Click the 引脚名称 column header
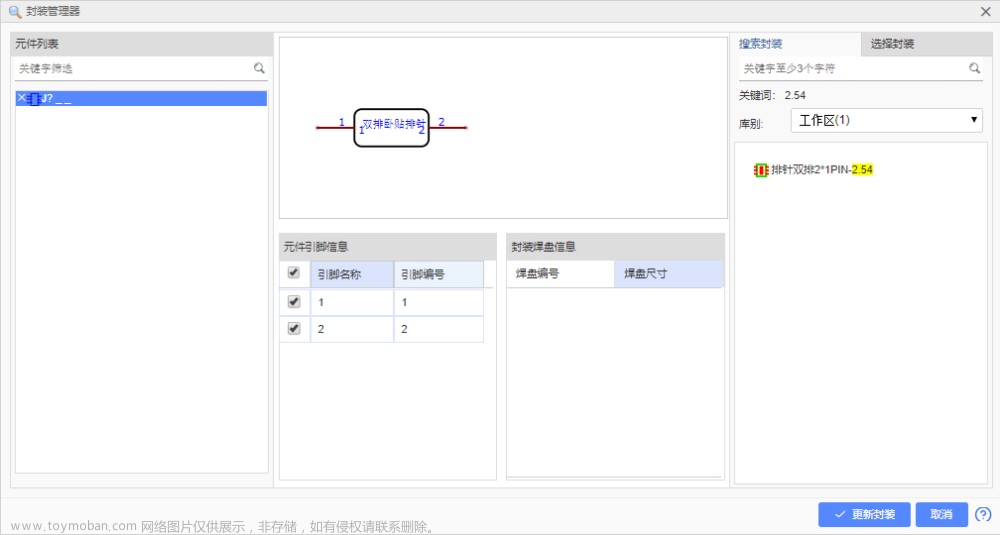 (351, 274)
